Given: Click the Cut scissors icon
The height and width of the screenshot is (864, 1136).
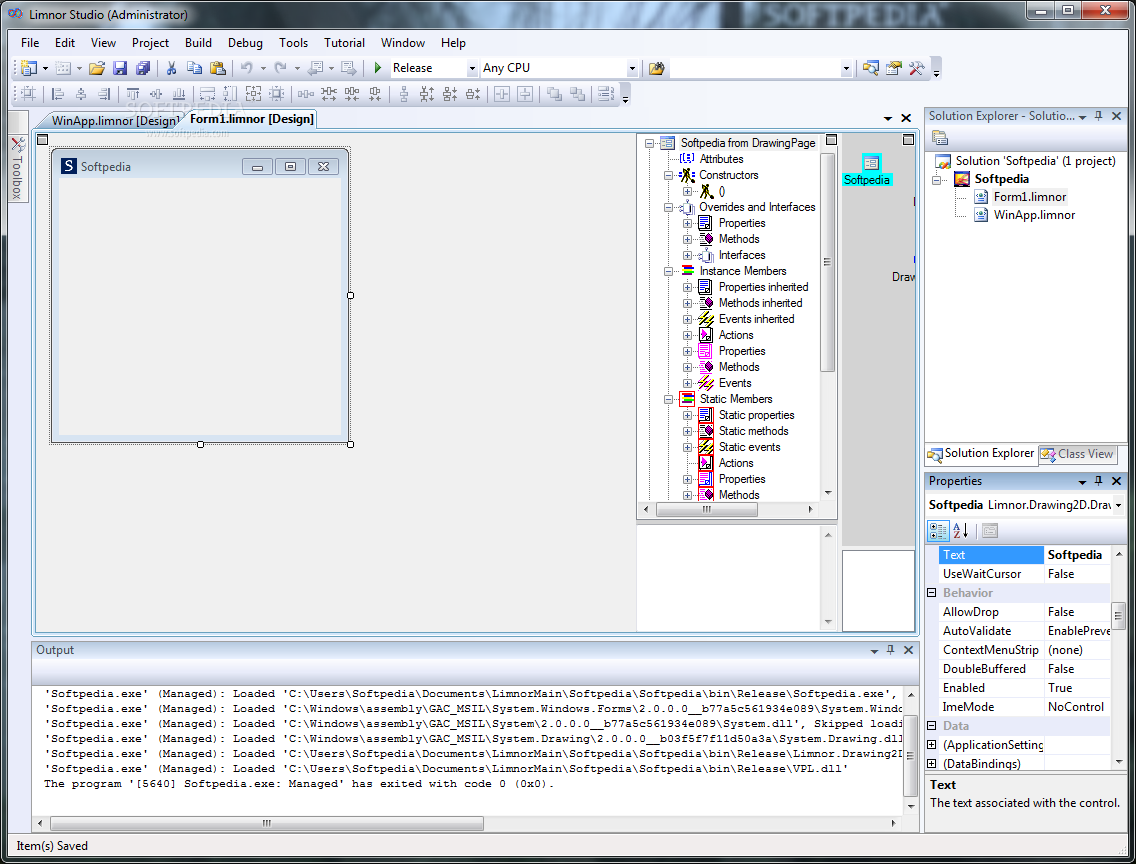Looking at the screenshot, I should pyautogui.click(x=172, y=68).
